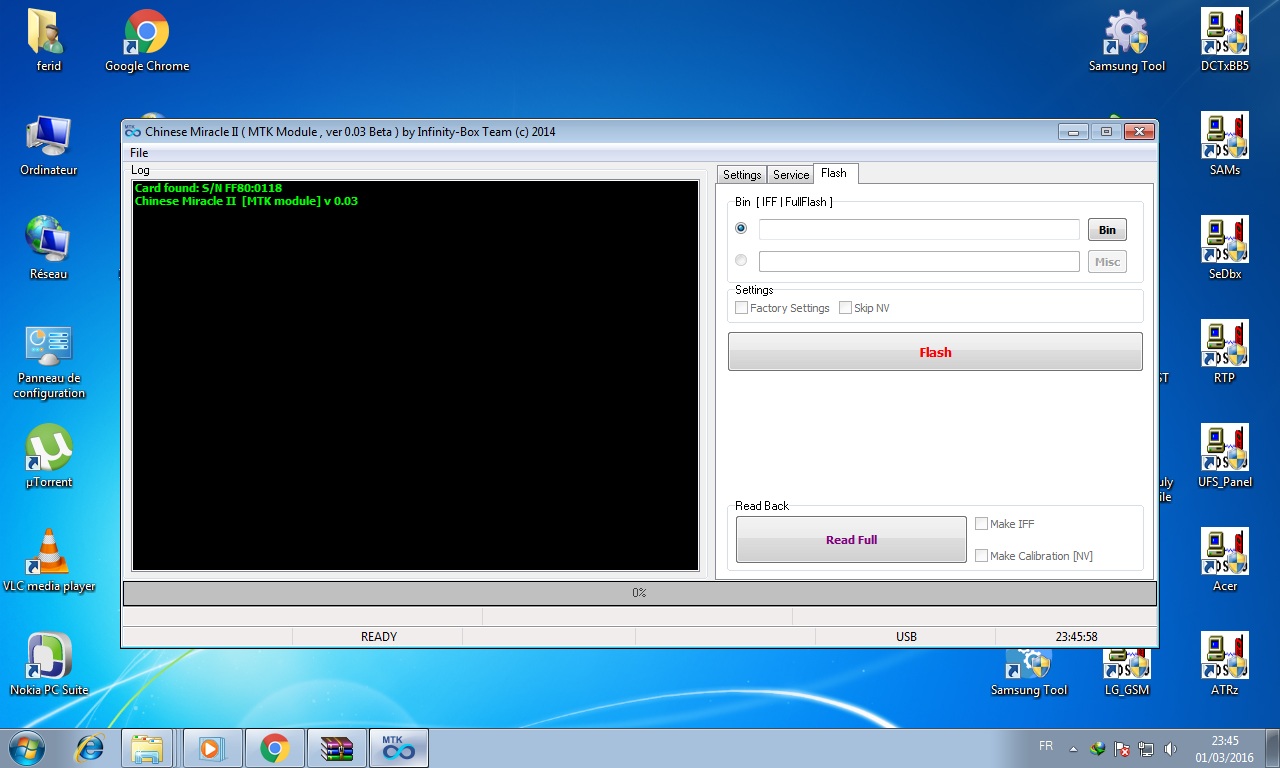Select the Nokia PC Suite shortcut
The width and height of the screenshot is (1280, 768).
[49, 664]
